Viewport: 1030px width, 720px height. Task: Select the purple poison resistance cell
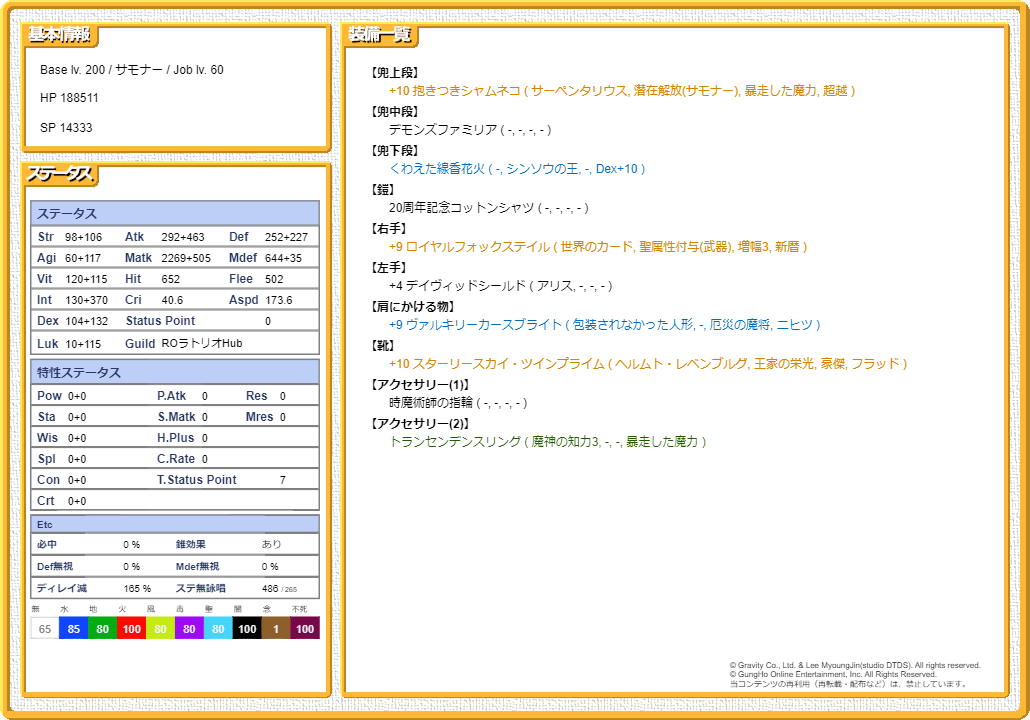(x=190, y=629)
